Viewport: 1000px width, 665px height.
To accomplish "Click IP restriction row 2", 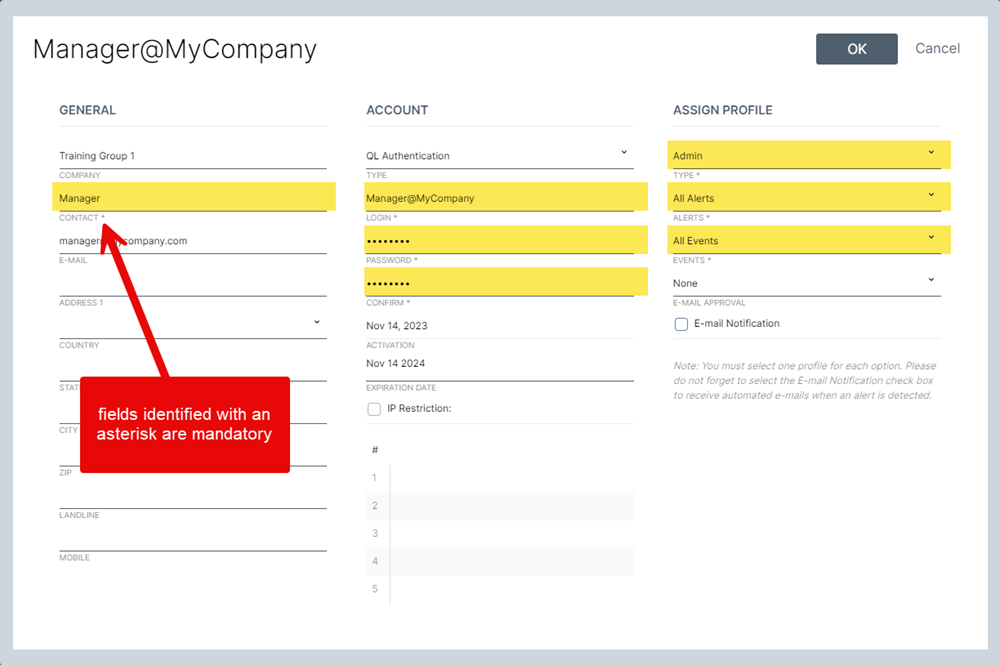I will tap(499, 506).
